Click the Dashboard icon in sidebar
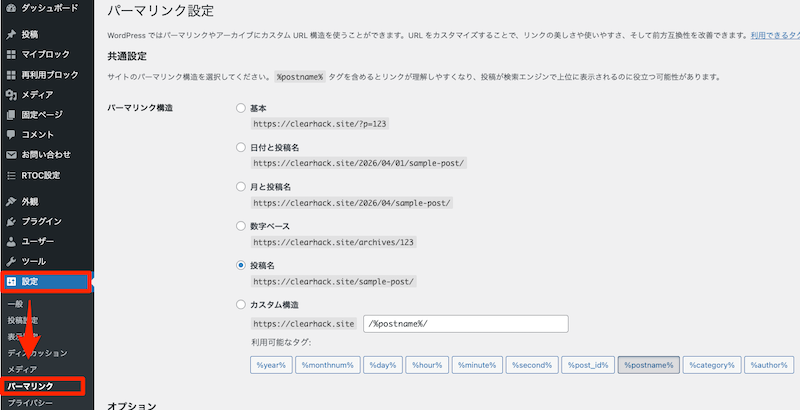The height and width of the screenshot is (410, 800). 11,8
